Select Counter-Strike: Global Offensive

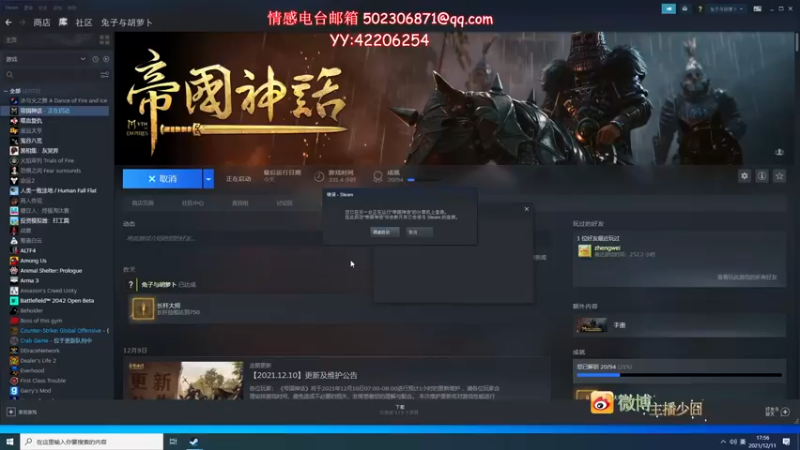[59, 331]
